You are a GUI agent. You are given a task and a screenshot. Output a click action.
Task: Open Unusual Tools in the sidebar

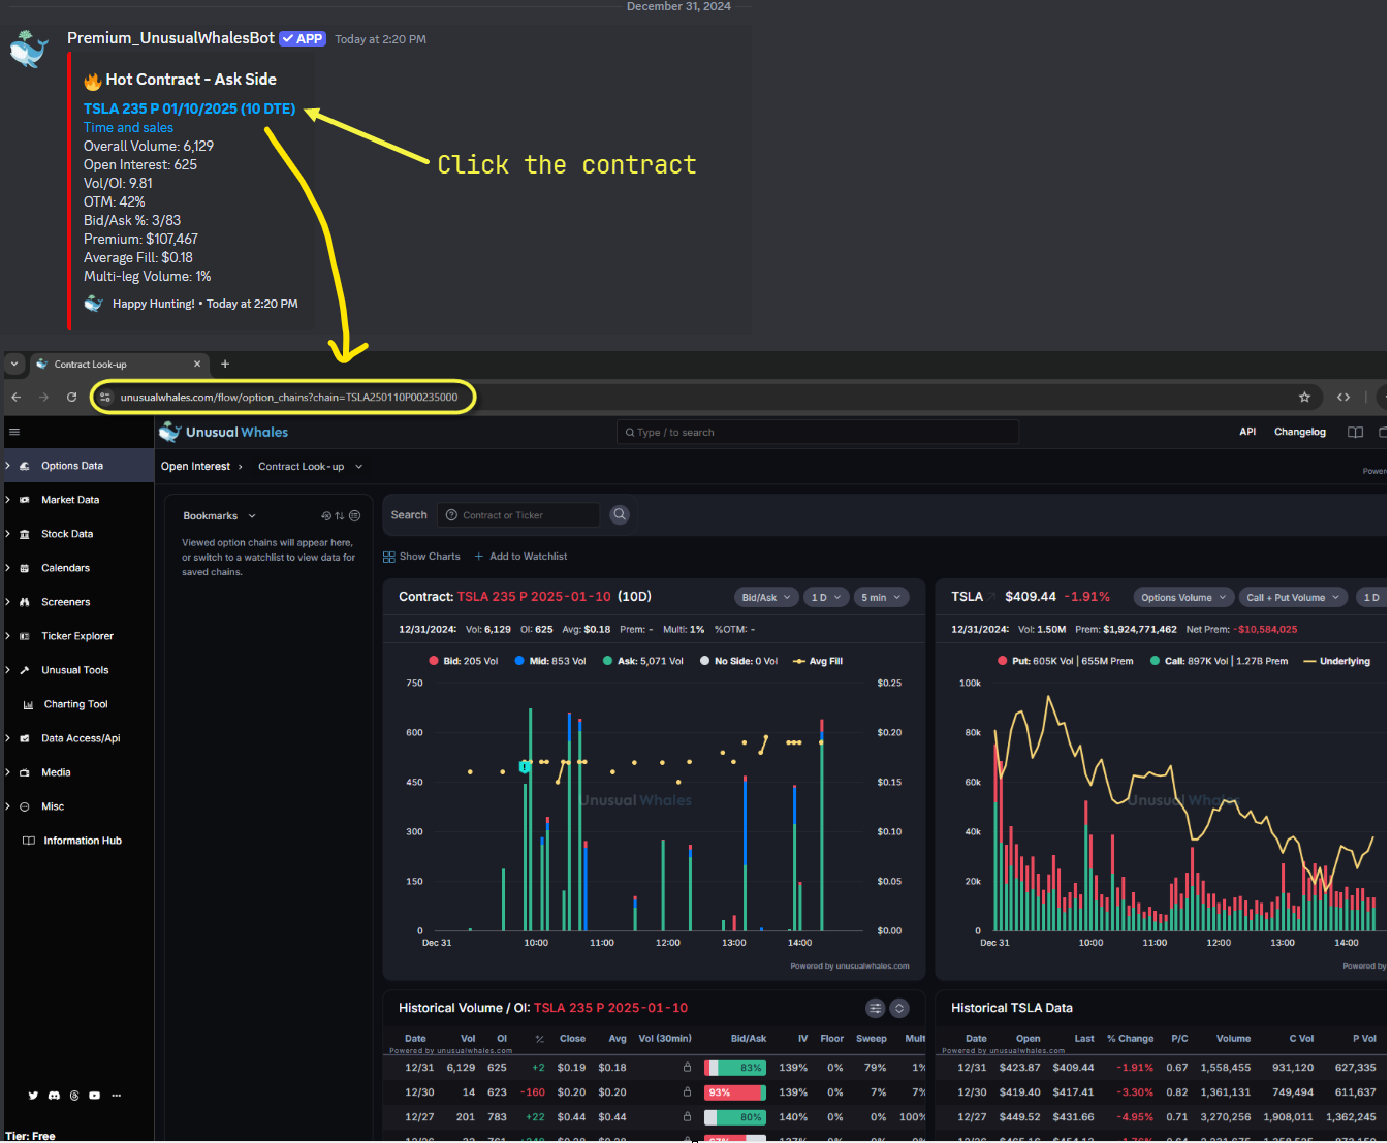coord(77,670)
